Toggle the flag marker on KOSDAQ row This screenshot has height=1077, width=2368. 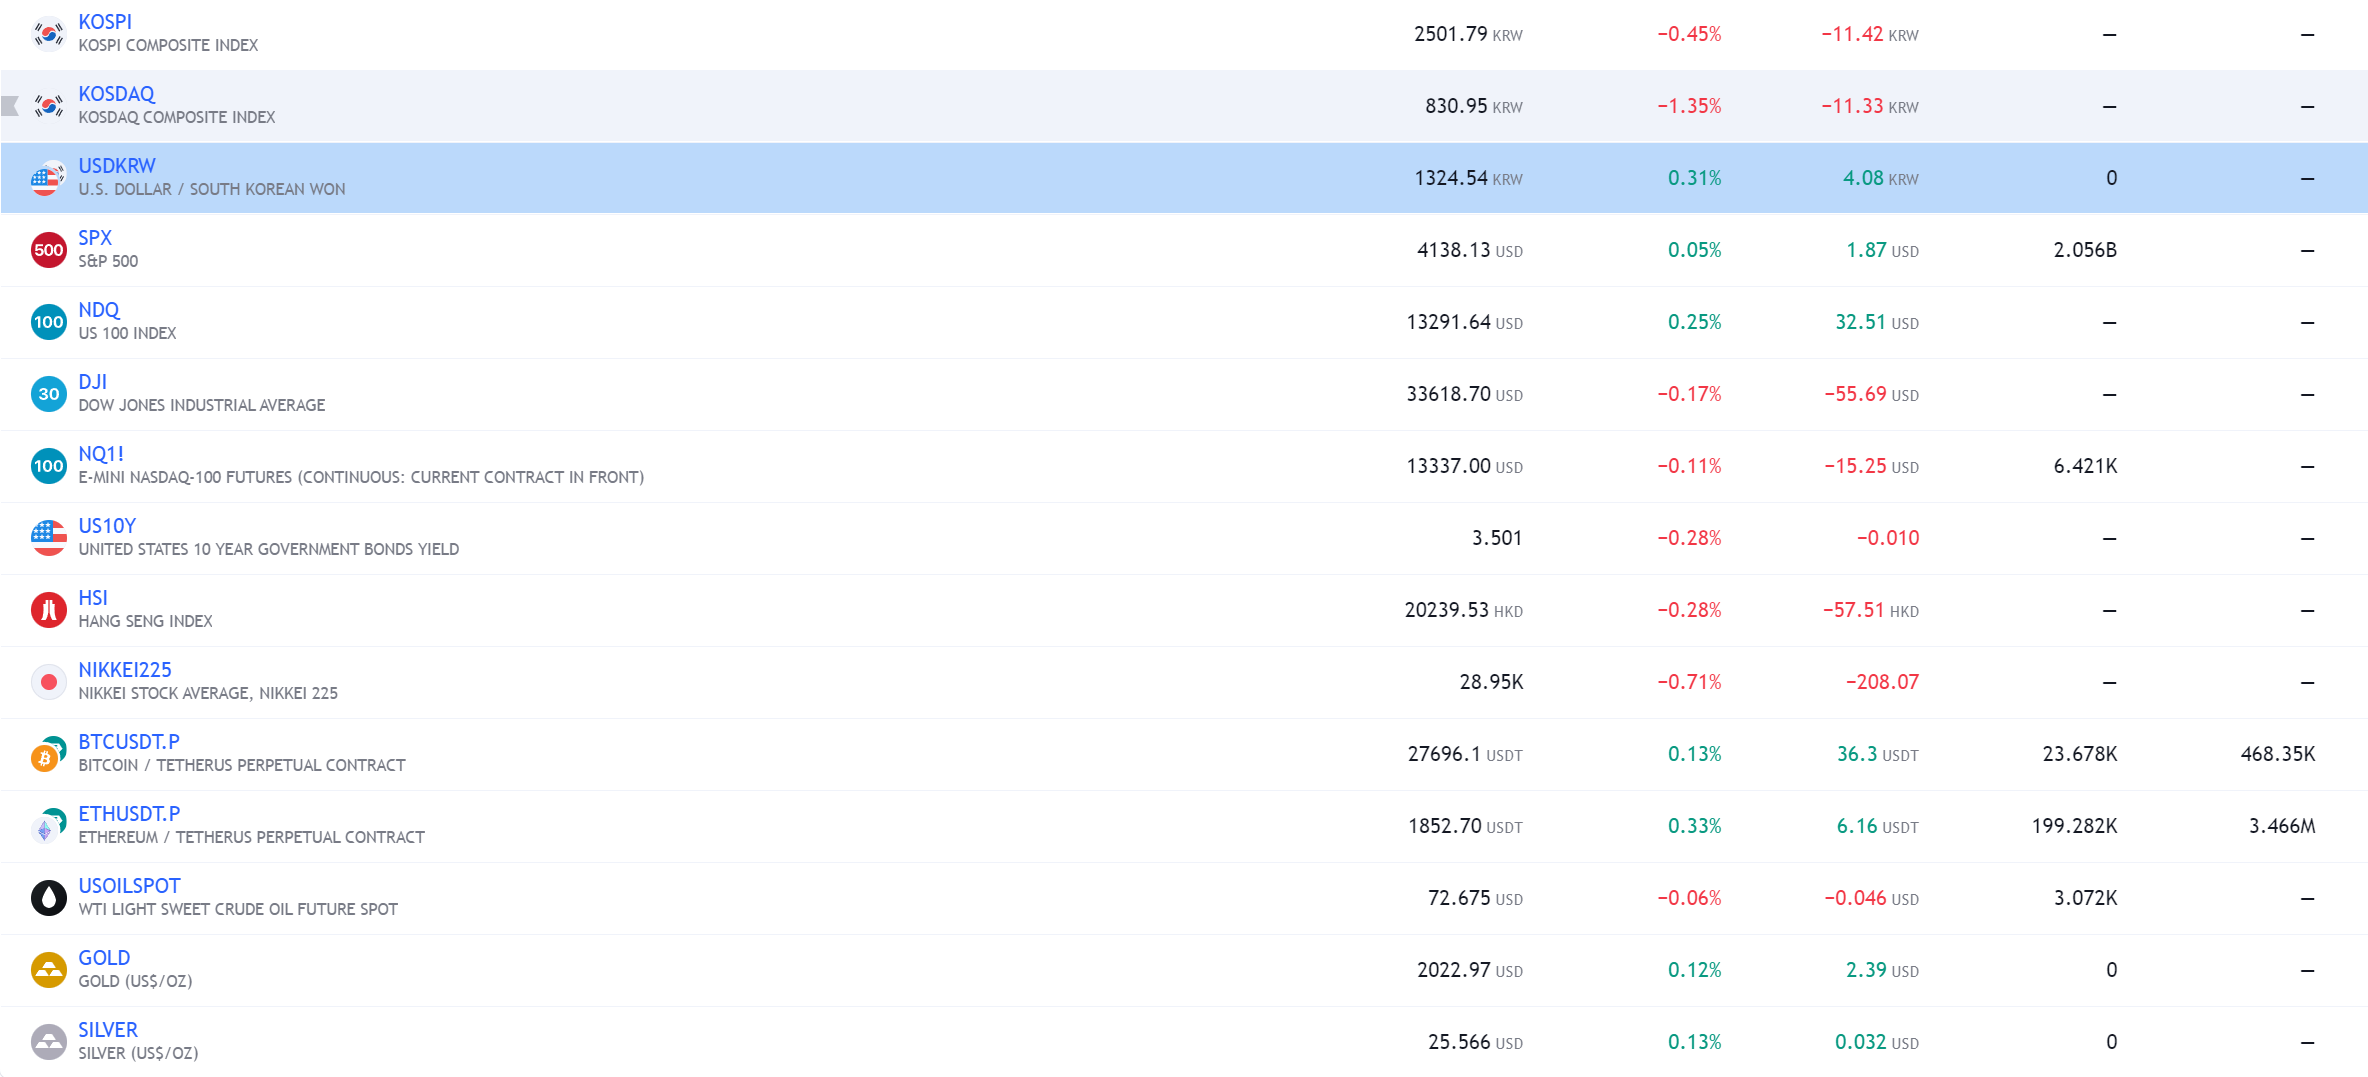pos(10,106)
